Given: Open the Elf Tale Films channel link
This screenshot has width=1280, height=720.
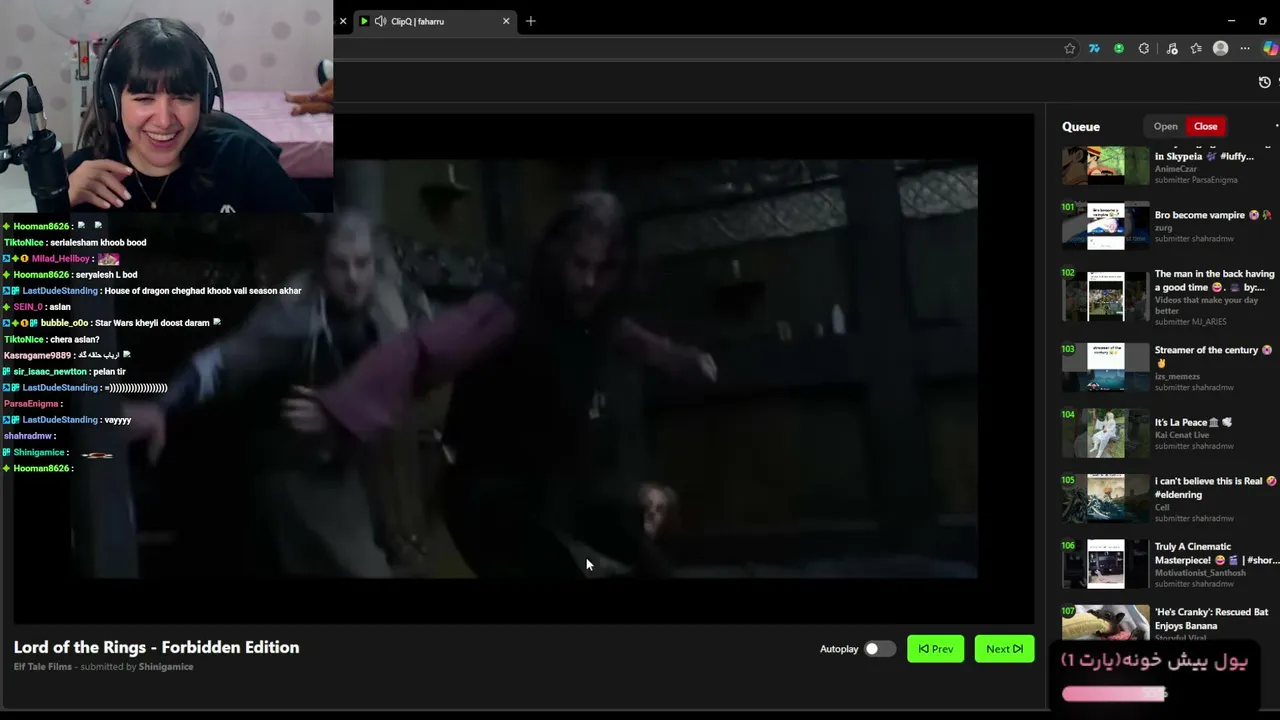Looking at the screenshot, I should coord(43,667).
